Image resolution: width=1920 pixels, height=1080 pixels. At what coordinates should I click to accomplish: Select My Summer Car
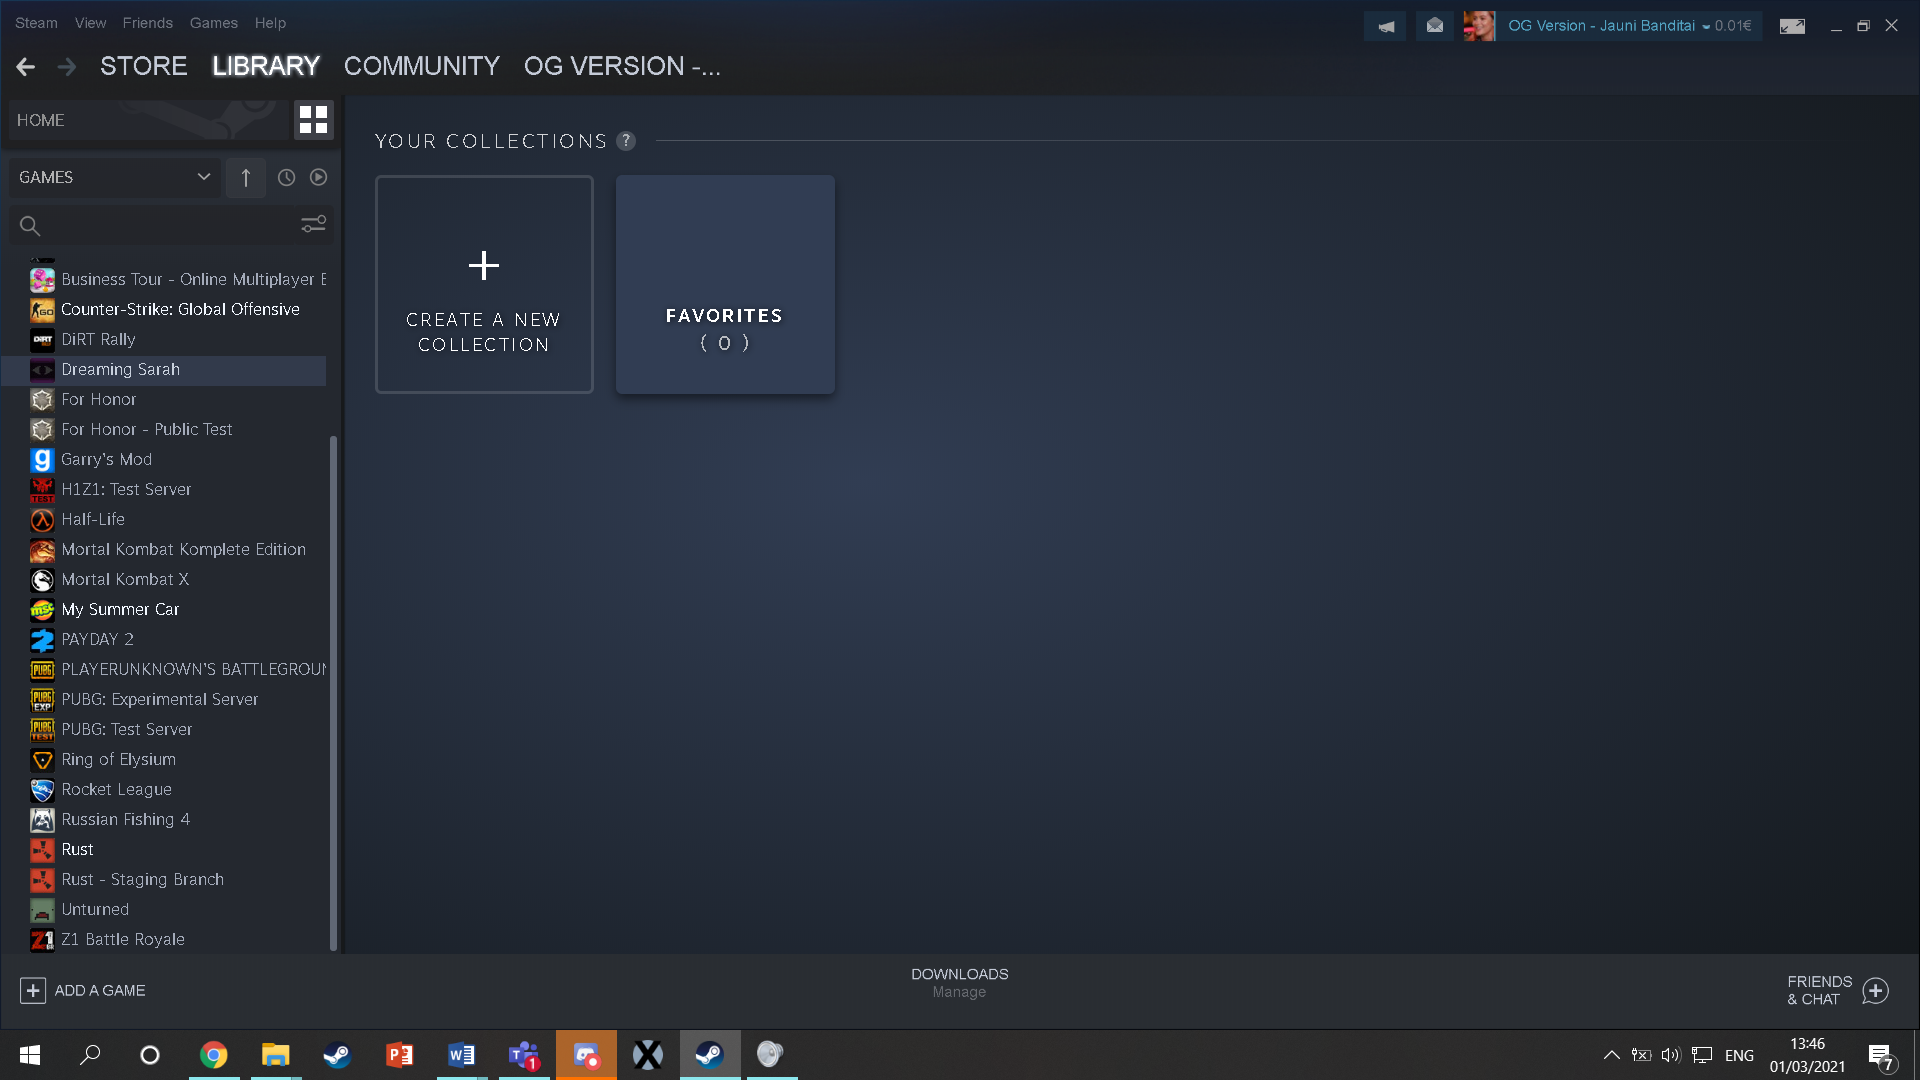(x=120, y=609)
